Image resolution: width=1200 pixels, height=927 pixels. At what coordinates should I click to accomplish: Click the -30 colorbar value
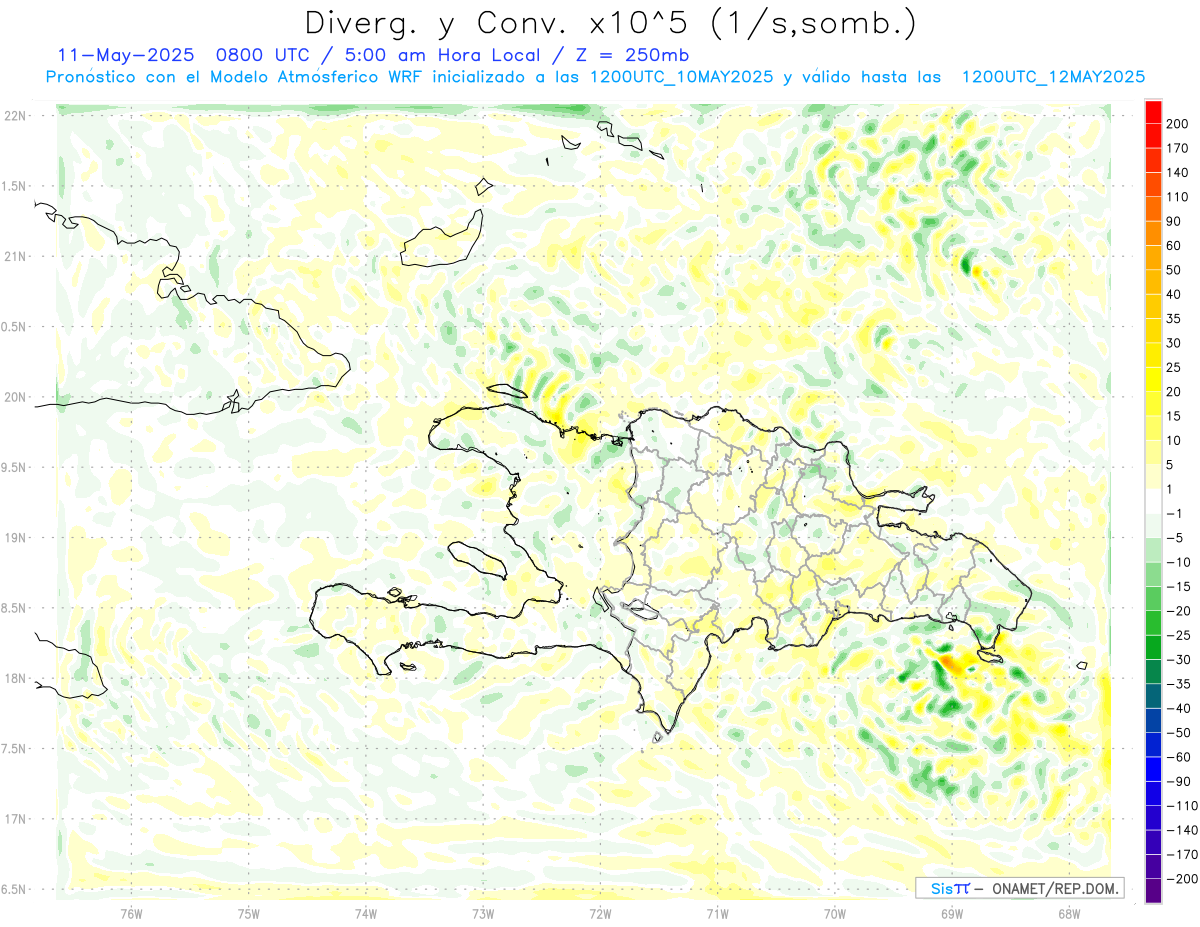[1177, 660]
